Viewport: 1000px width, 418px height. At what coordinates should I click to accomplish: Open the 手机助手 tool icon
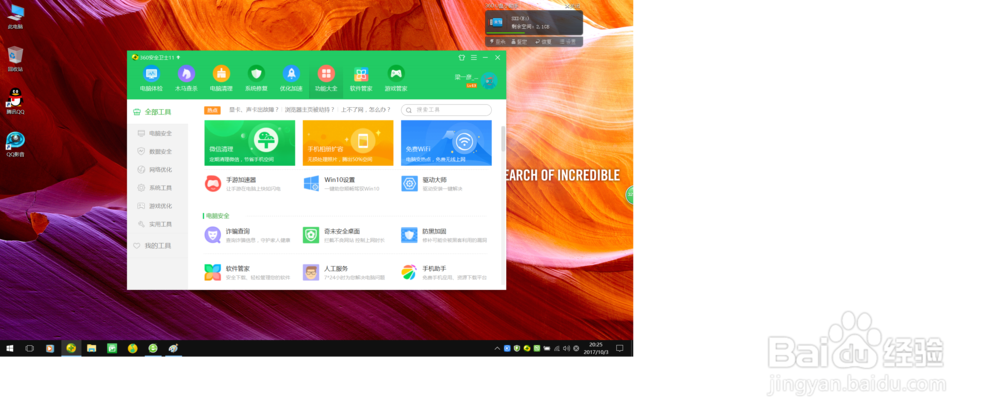409,272
